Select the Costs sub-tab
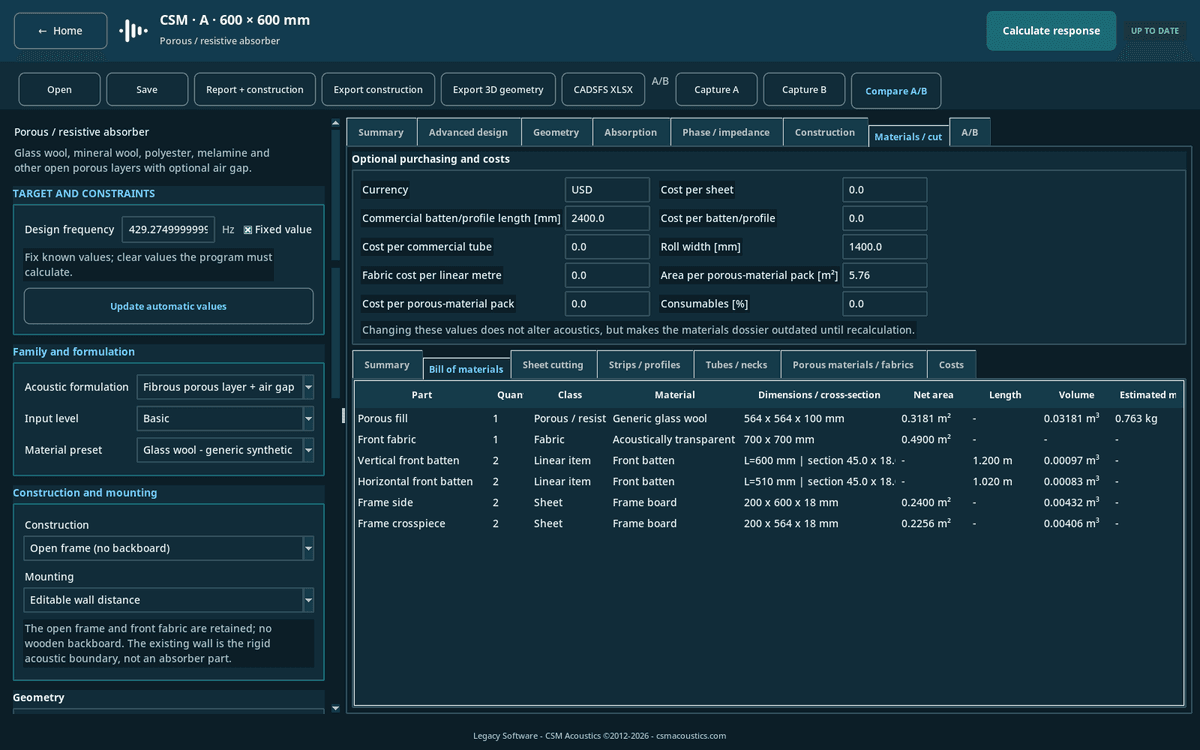This screenshot has width=1200, height=750. click(952, 365)
